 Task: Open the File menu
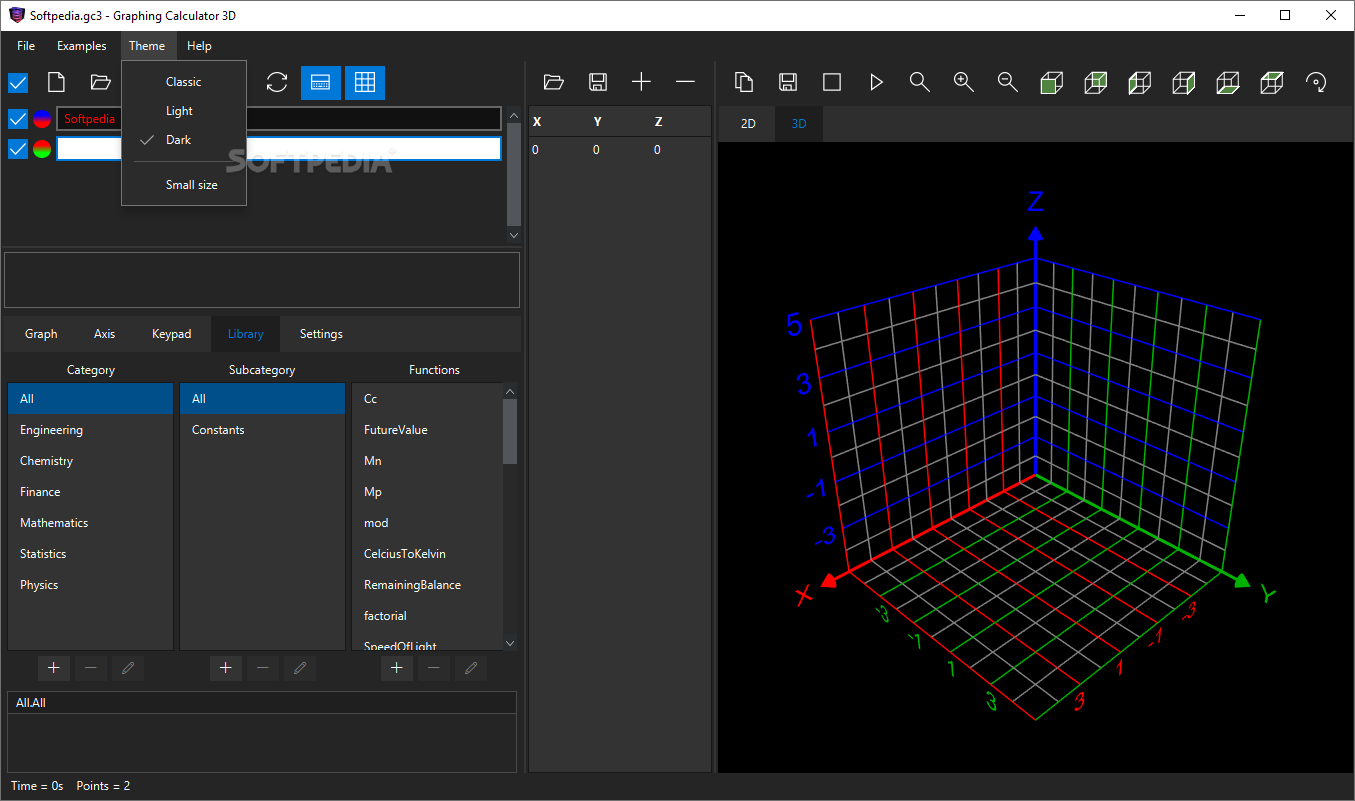26,46
